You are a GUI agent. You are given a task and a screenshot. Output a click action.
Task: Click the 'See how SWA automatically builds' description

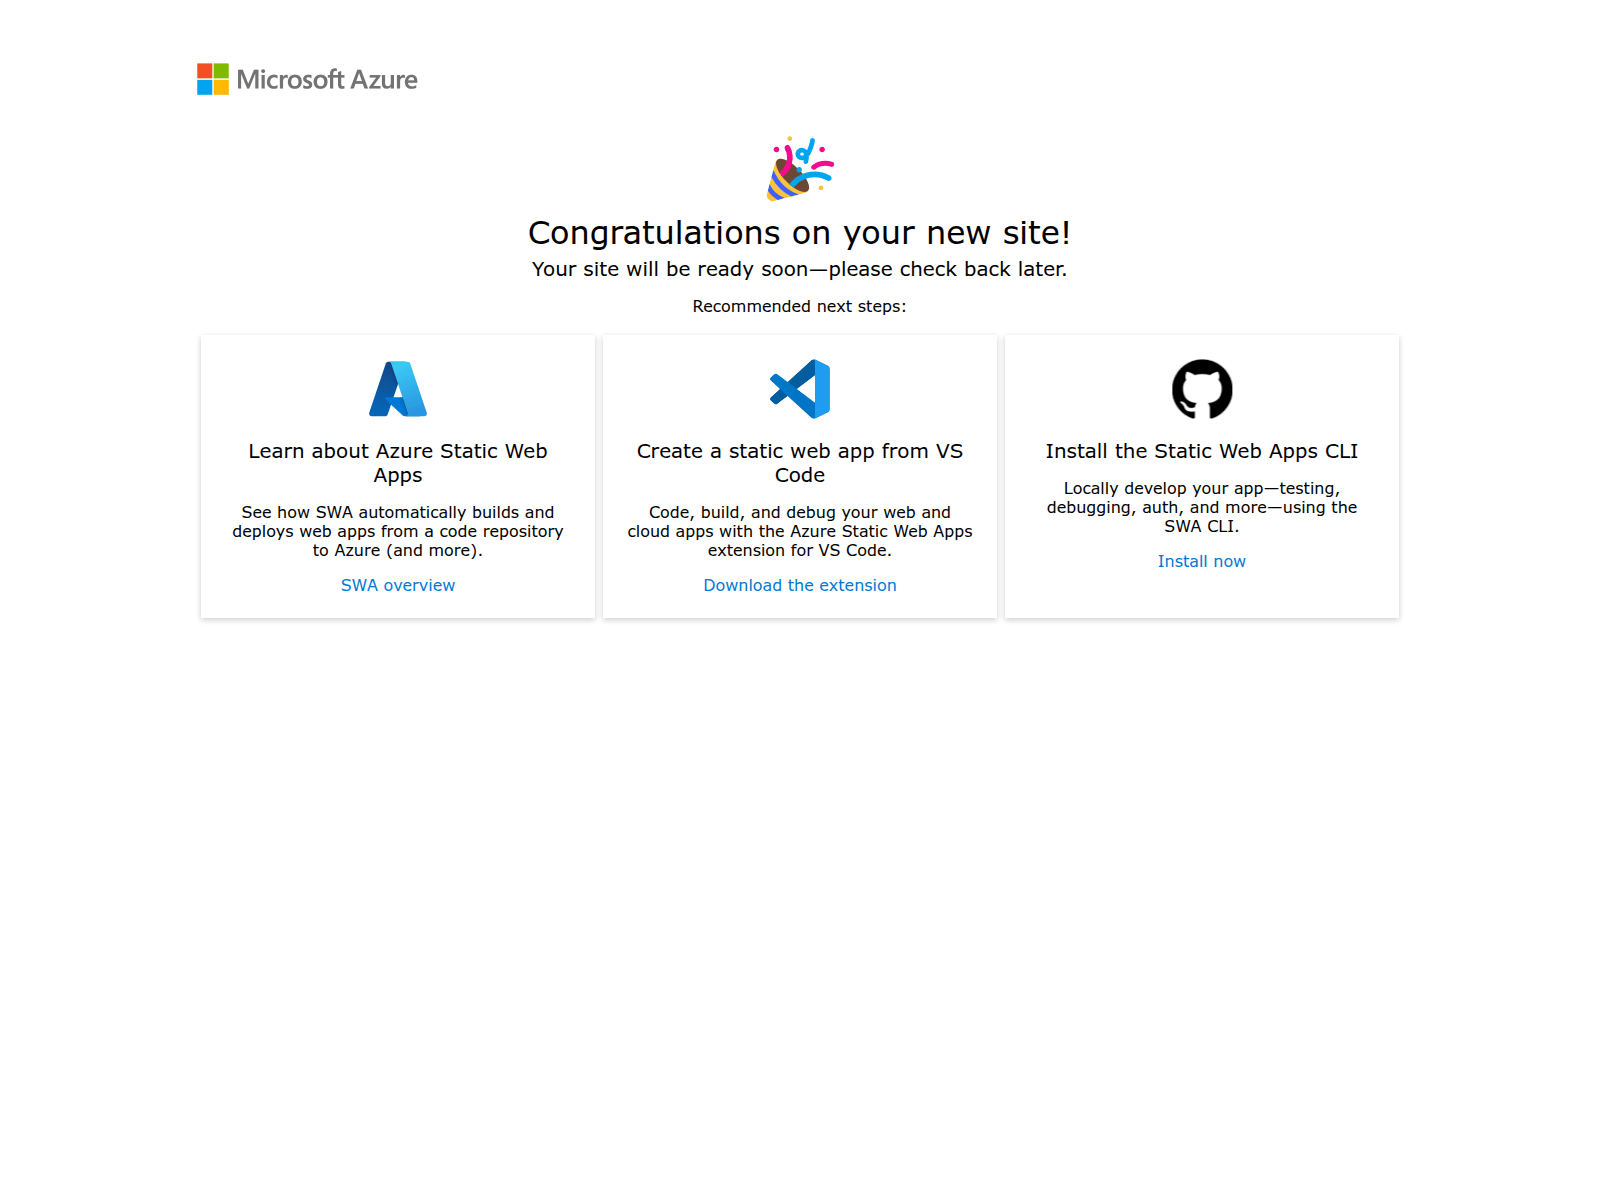(398, 531)
